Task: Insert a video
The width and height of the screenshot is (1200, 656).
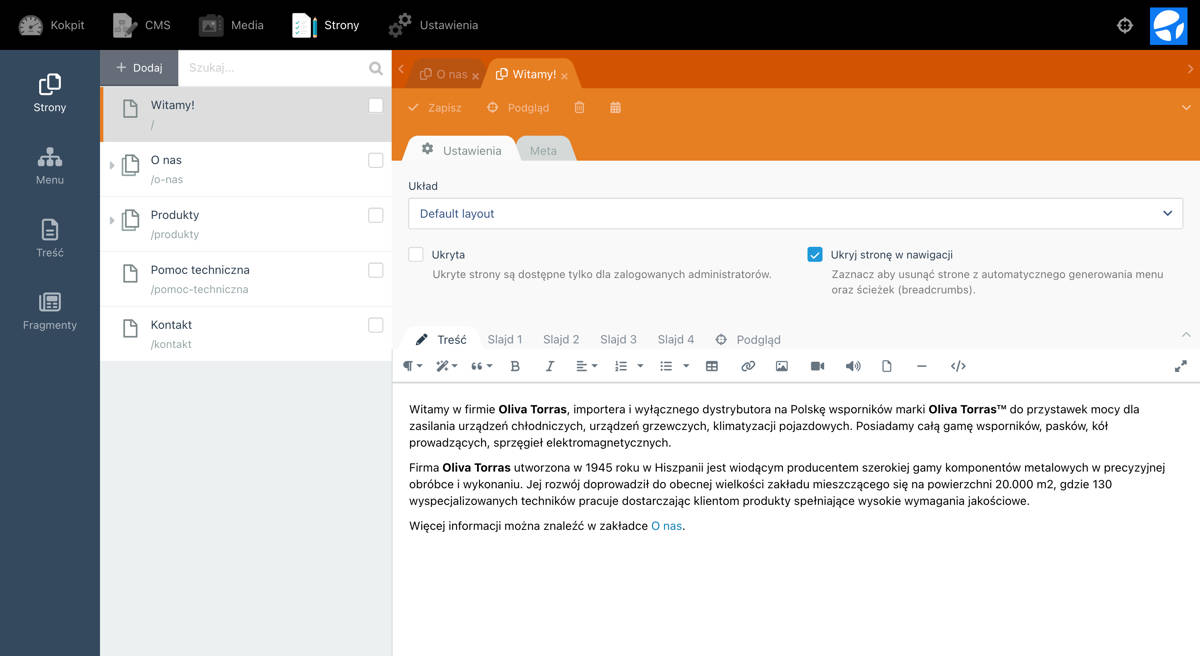Action: (x=817, y=367)
